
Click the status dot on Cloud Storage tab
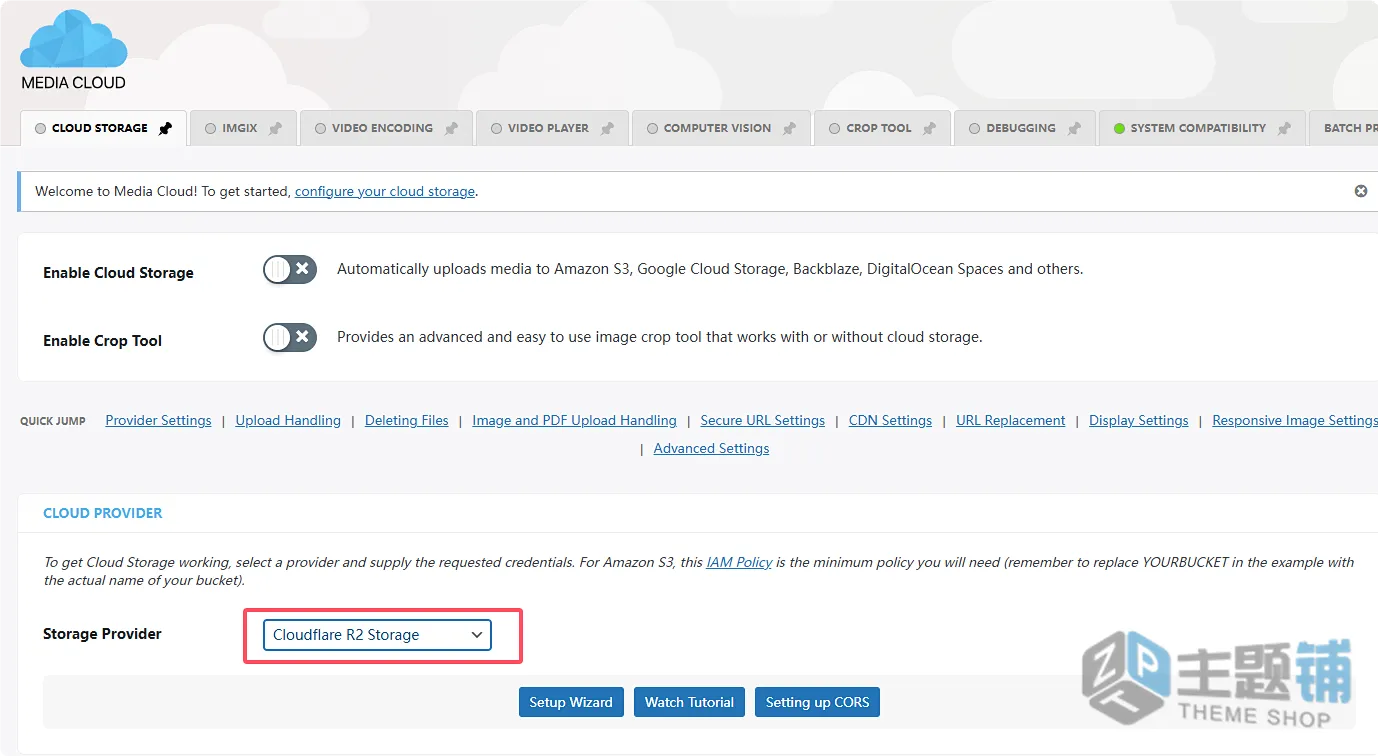41,129
